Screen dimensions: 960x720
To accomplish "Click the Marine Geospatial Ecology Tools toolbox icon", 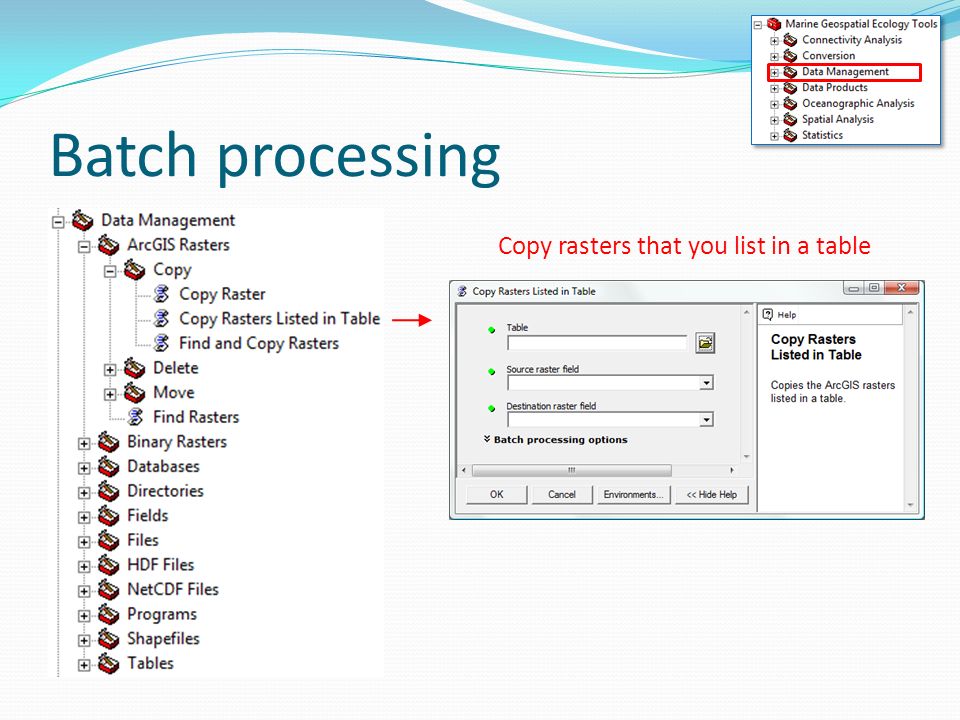I will 774,24.
